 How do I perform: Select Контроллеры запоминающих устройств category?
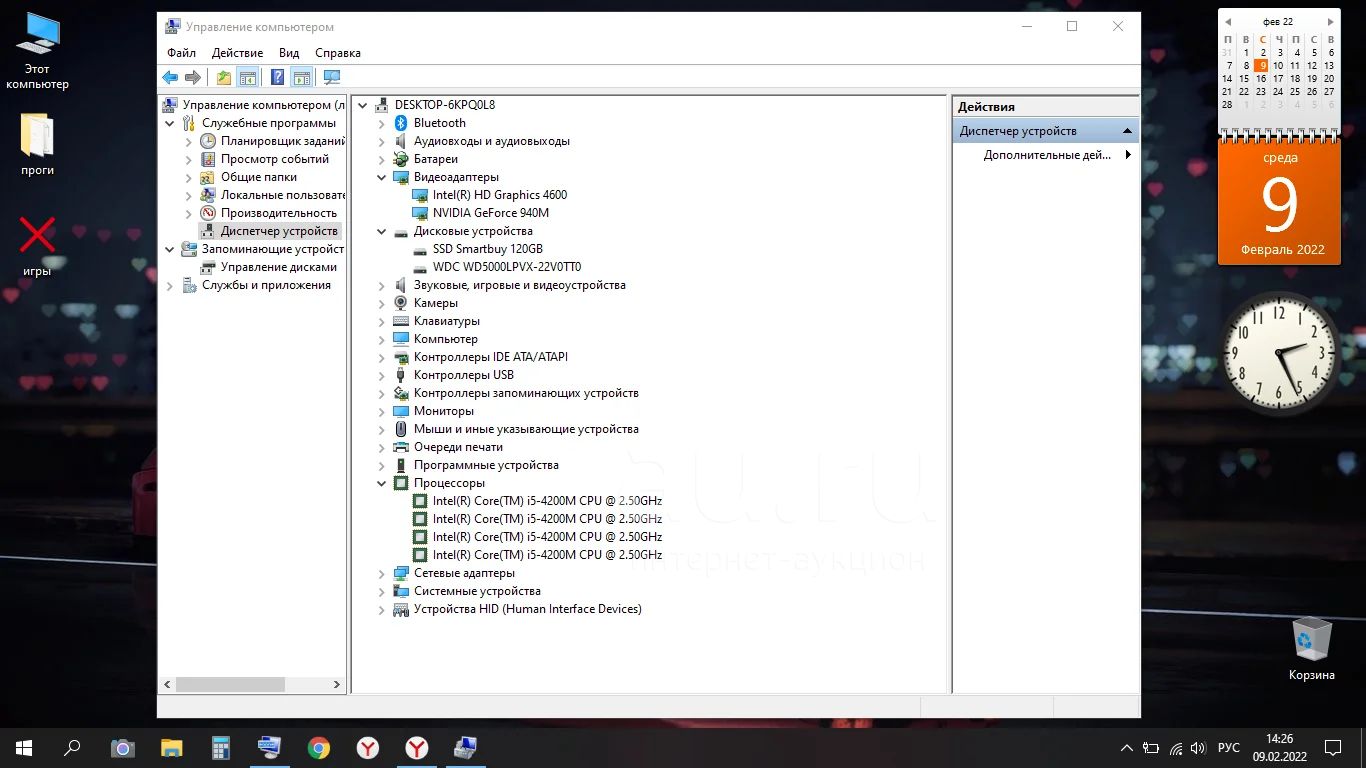526,393
